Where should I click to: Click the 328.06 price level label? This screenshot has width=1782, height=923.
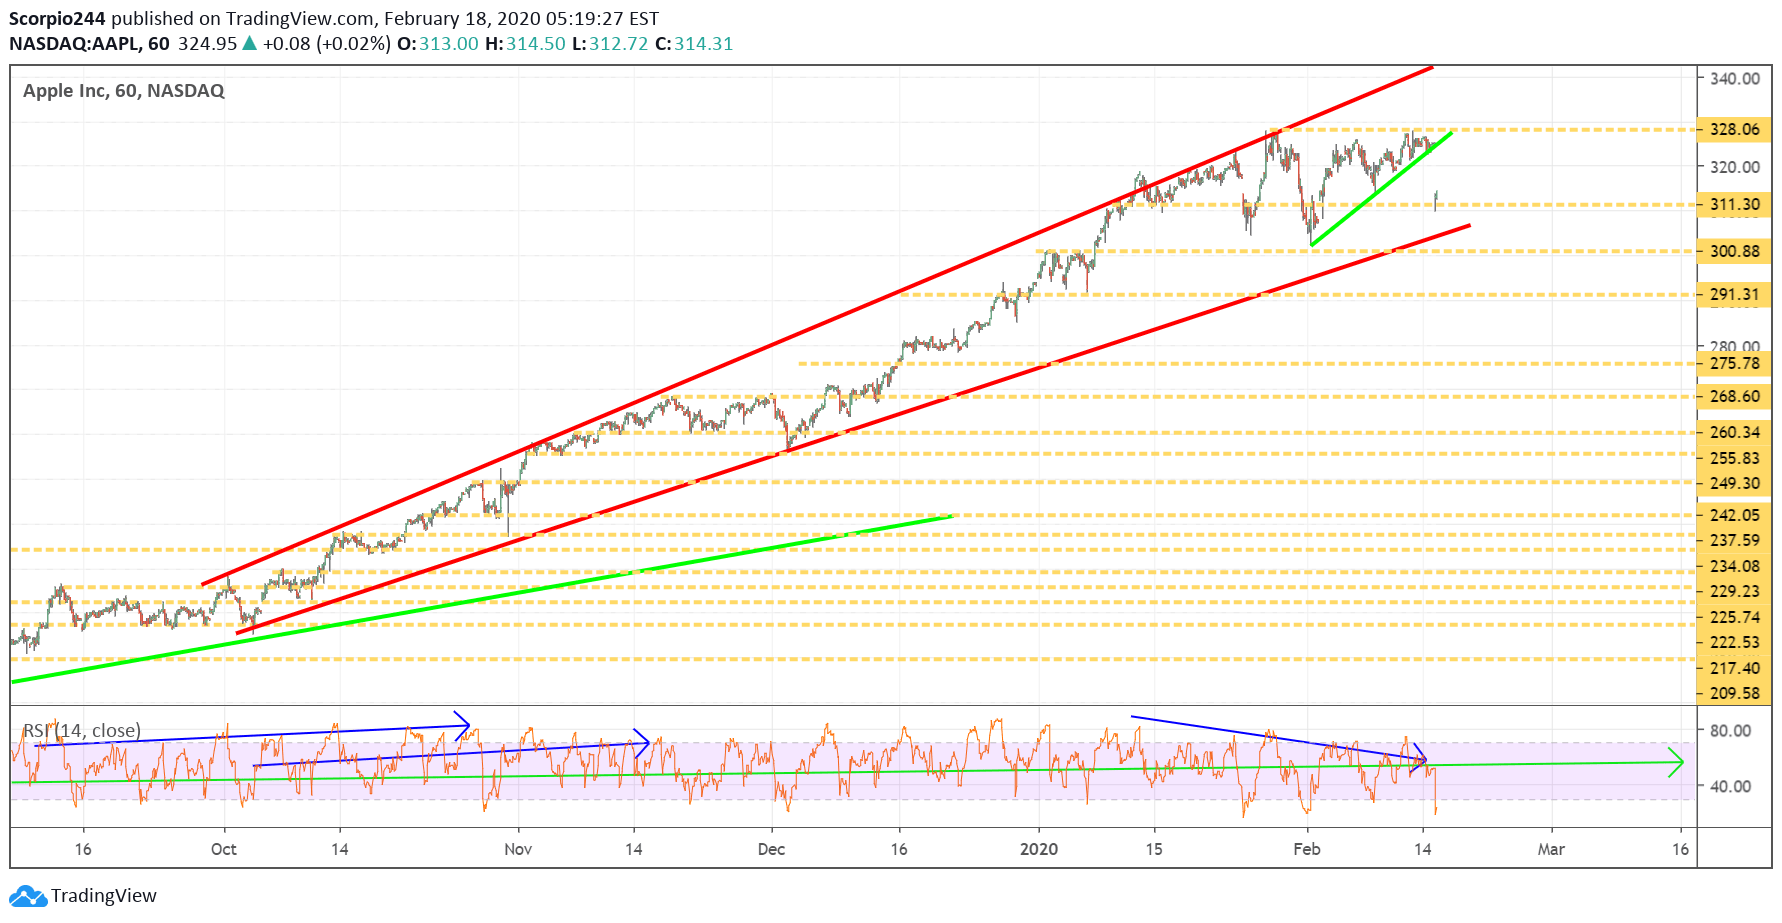point(1734,129)
